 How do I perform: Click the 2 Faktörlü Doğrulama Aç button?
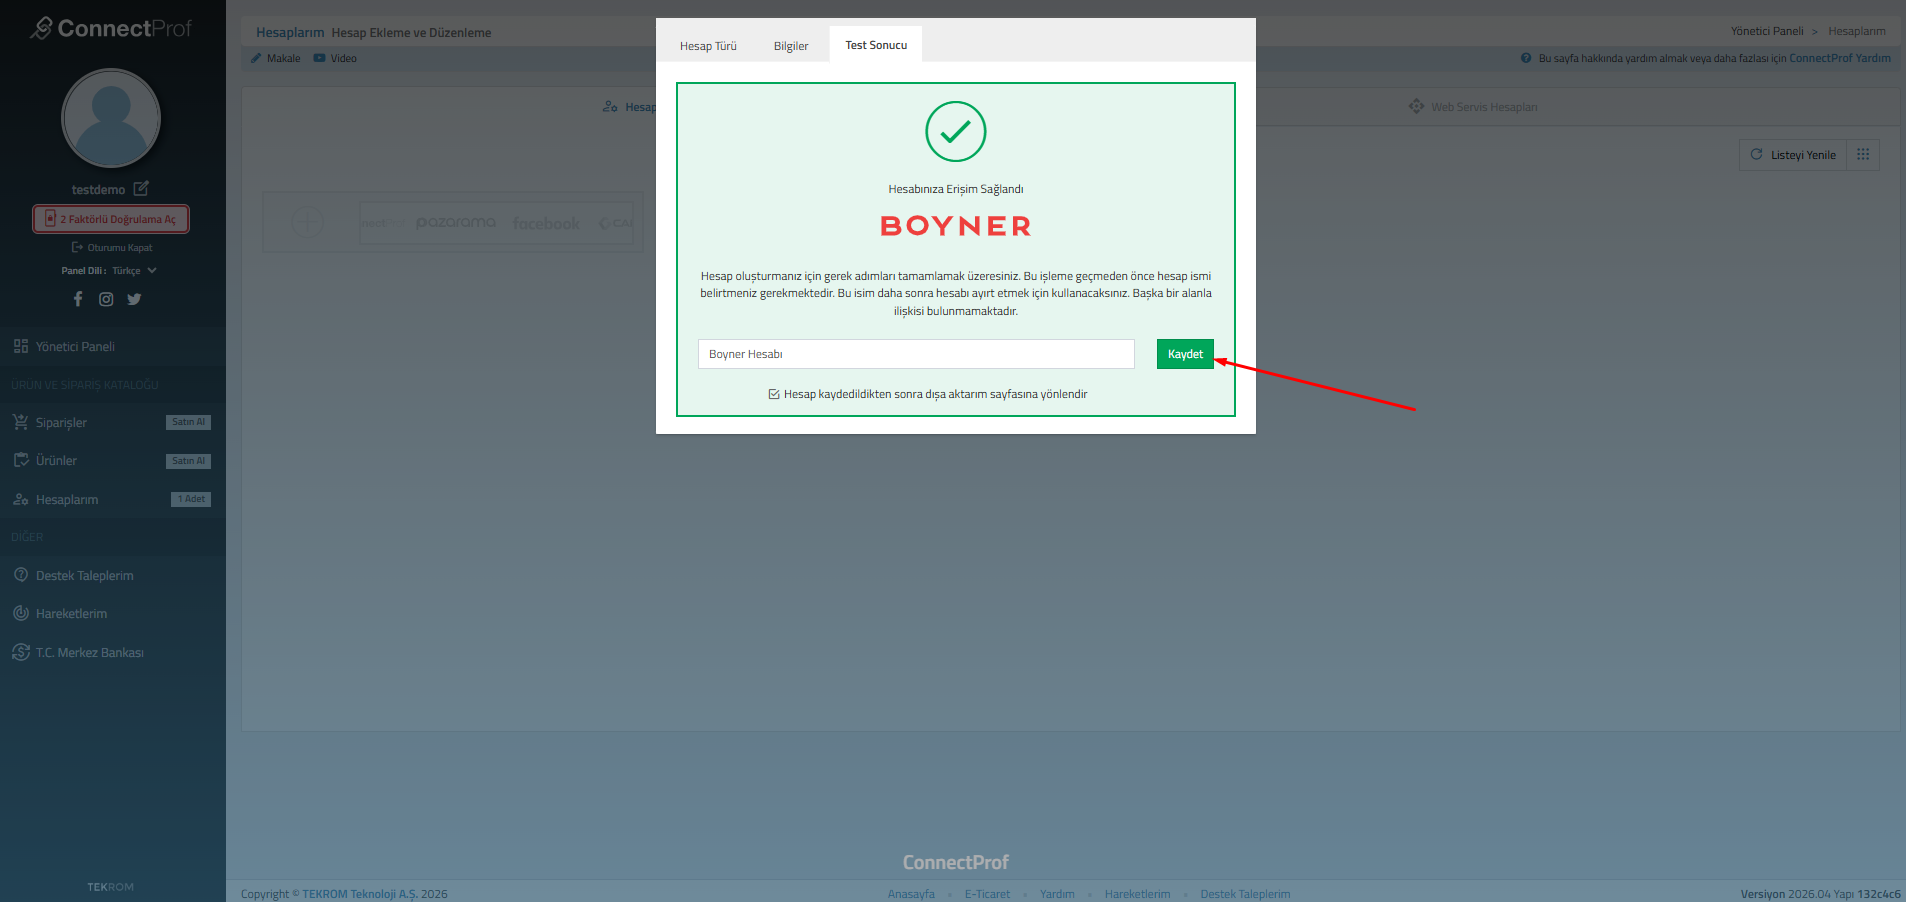tap(111, 219)
